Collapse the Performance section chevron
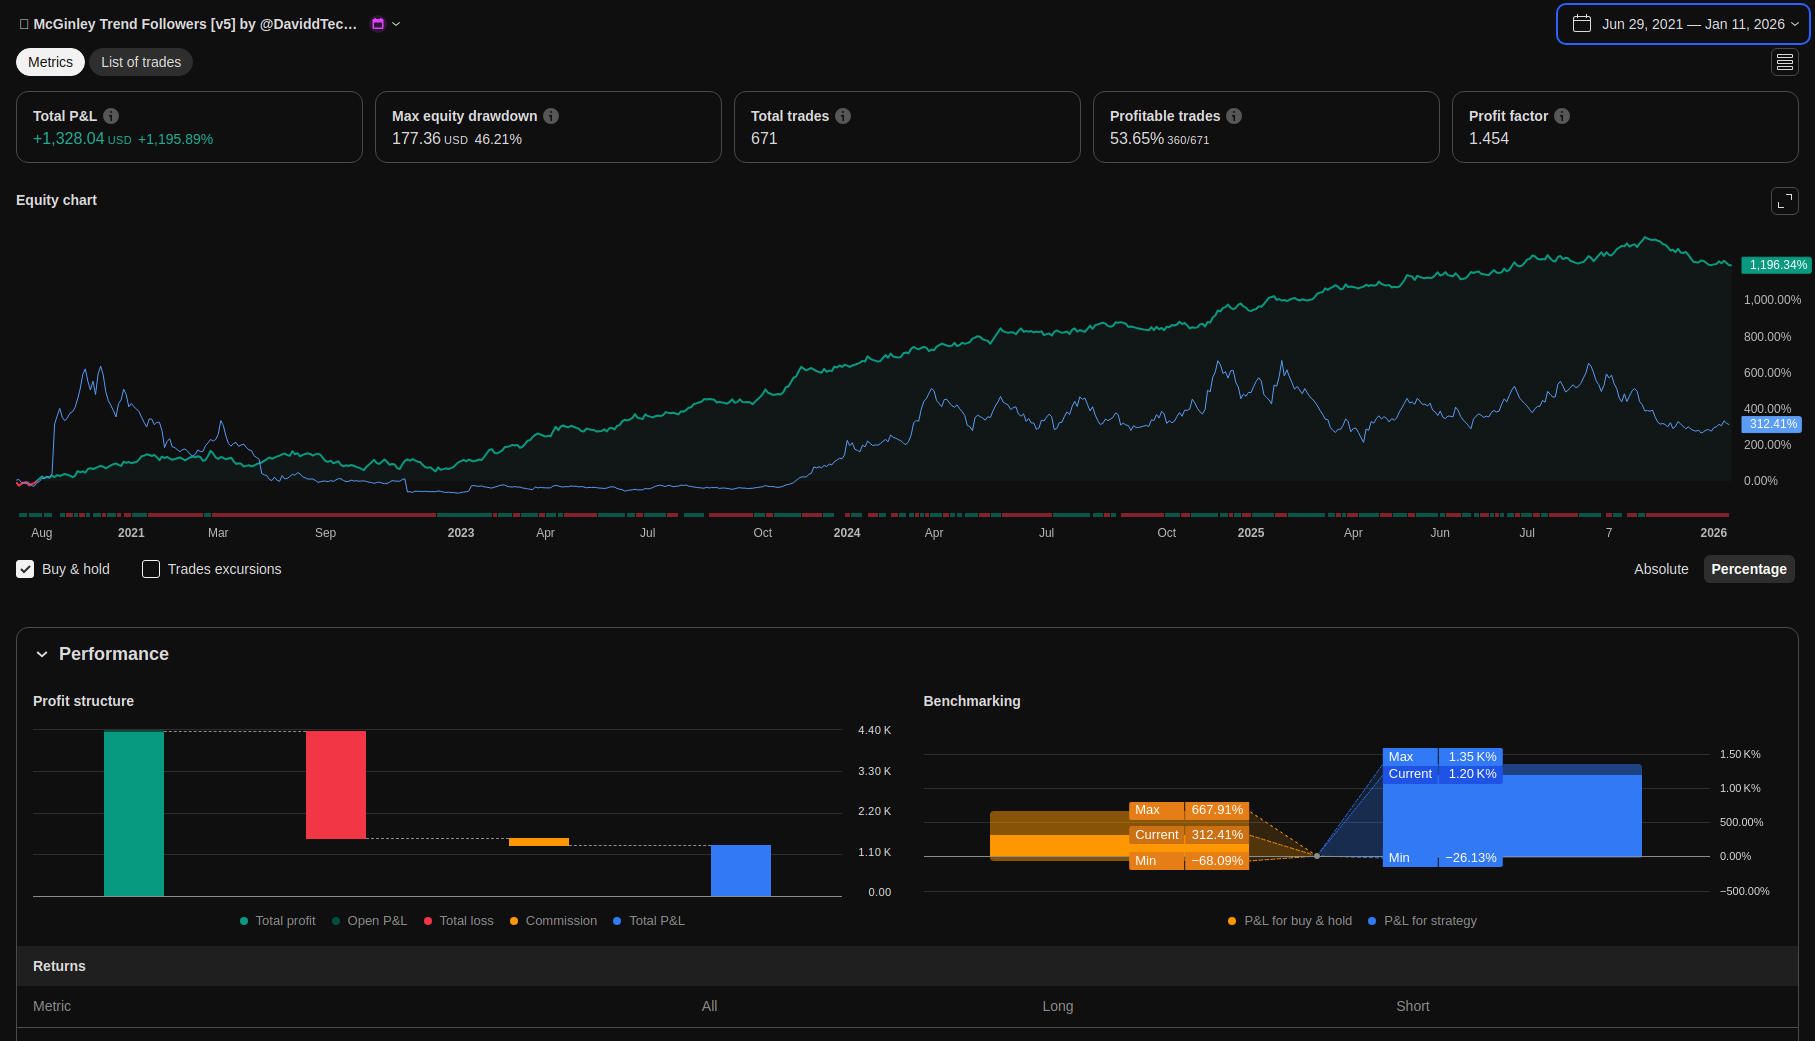The width and height of the screenshot is (1815, 1041). click(42, 654)
